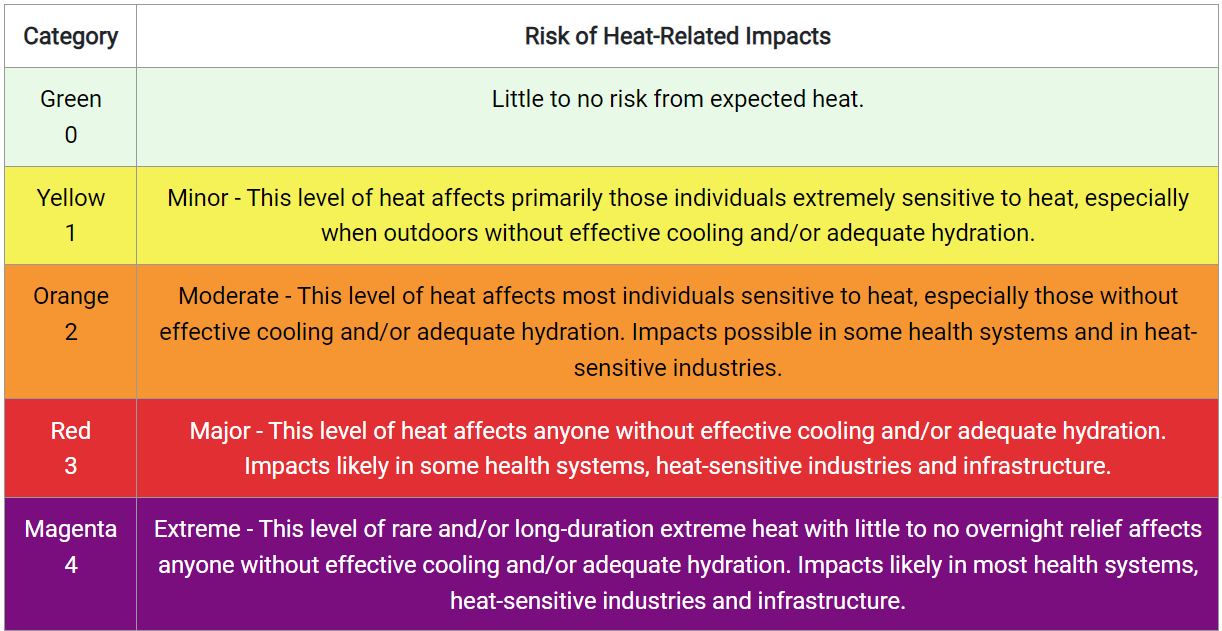1222x631 pixels.
Task: Click the number 4 under Magenta
Action: click(x=70, y=565)
